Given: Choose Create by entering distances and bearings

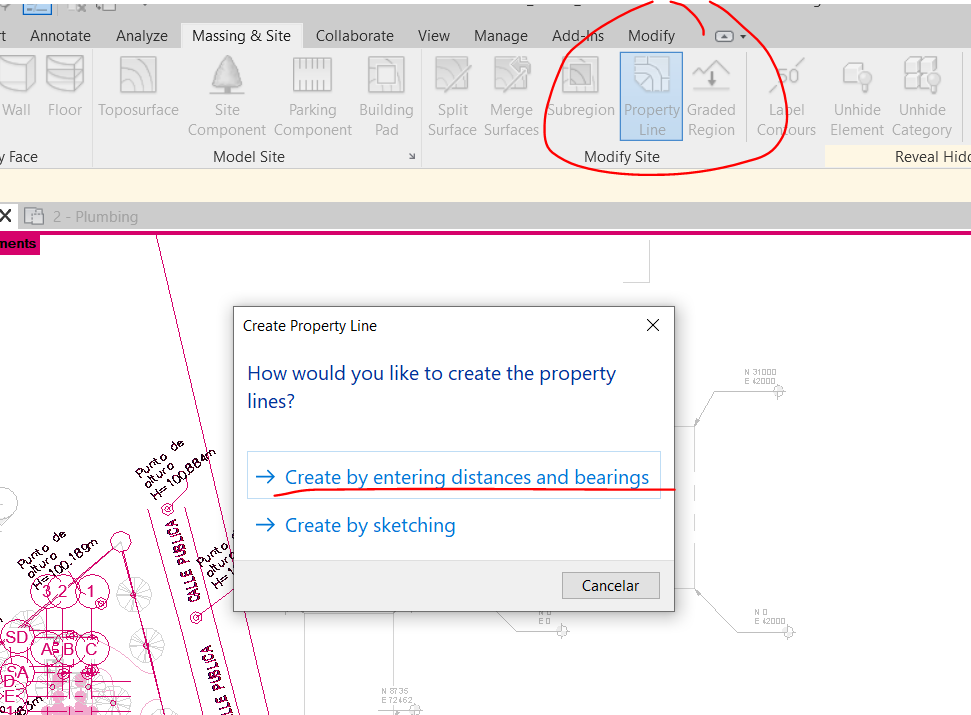Looking at the screenshot, I should 466,477.
